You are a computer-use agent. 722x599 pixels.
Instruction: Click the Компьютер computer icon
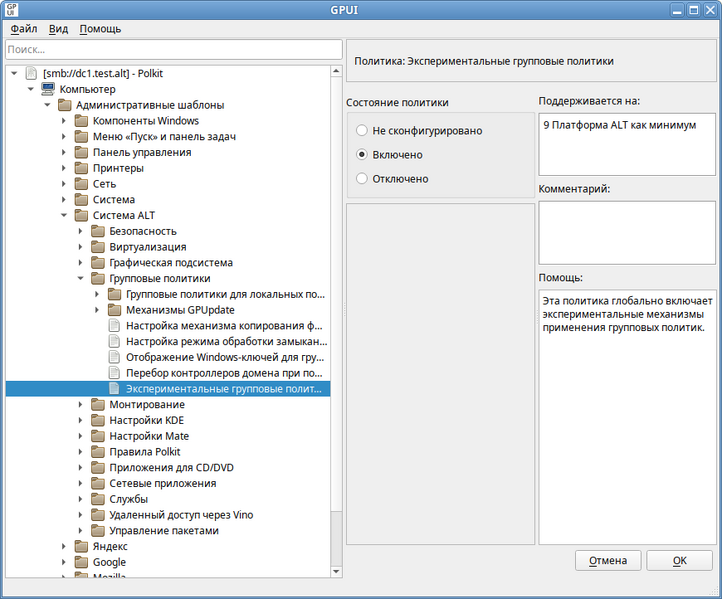[x=48, y=89]
